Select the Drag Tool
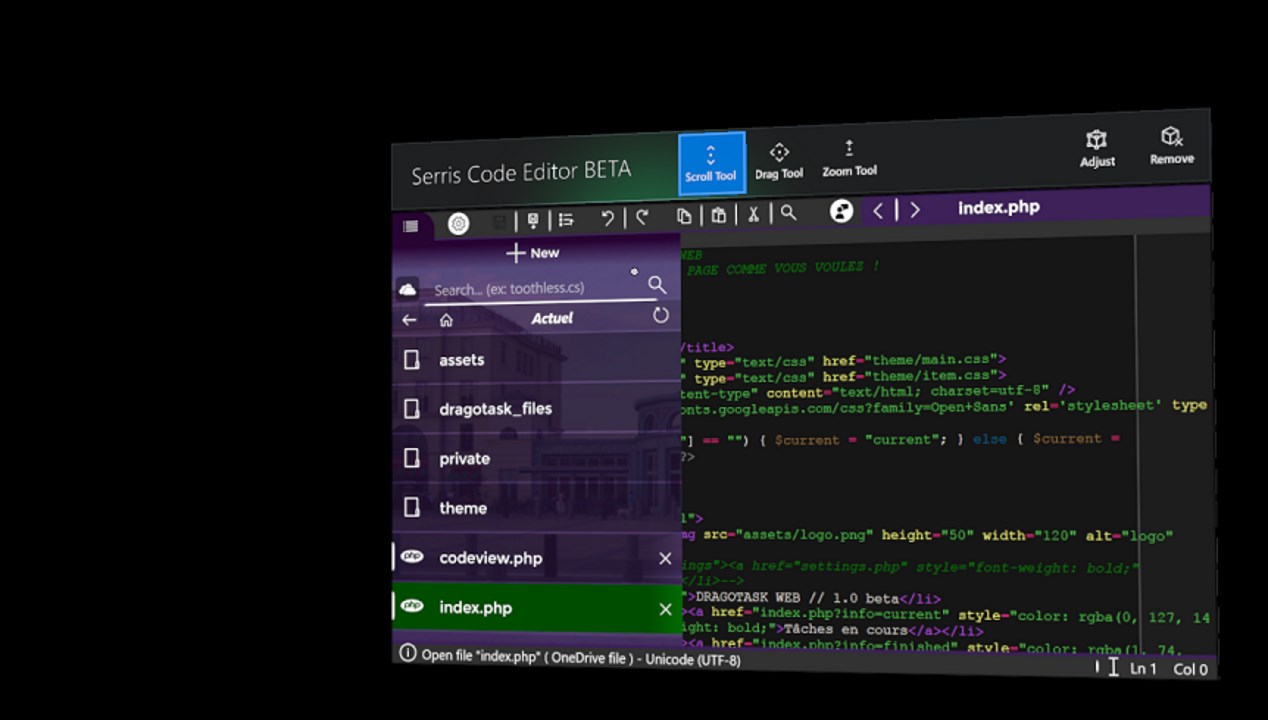Viewport: 1268px width, 720px height. (x=779, y=161)
